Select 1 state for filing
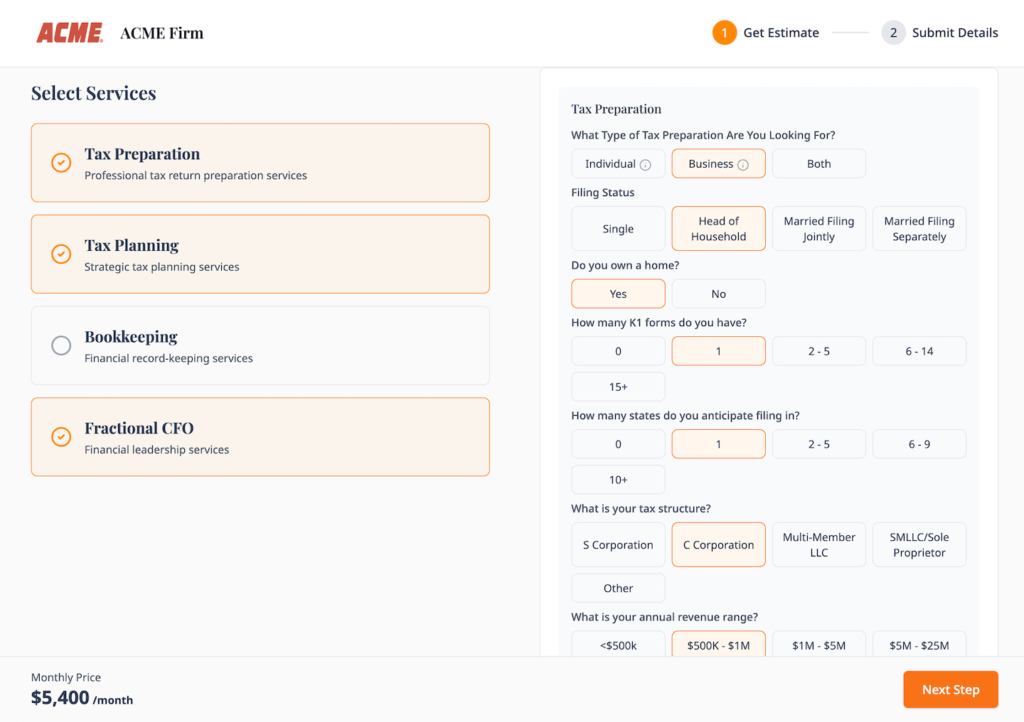Viewport: 1024px width, 722px height. (718, 444)
